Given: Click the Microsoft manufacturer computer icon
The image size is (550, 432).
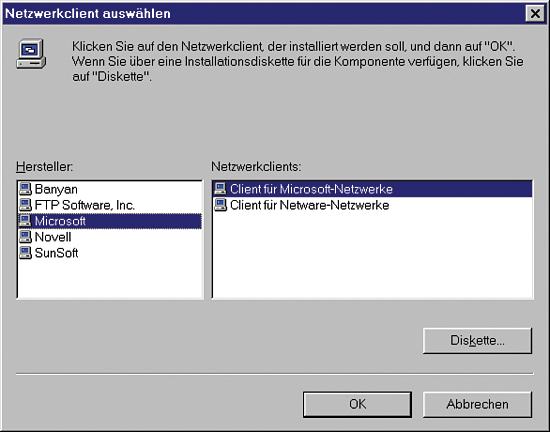Looking at the screenshot, I should coord(25,221).
